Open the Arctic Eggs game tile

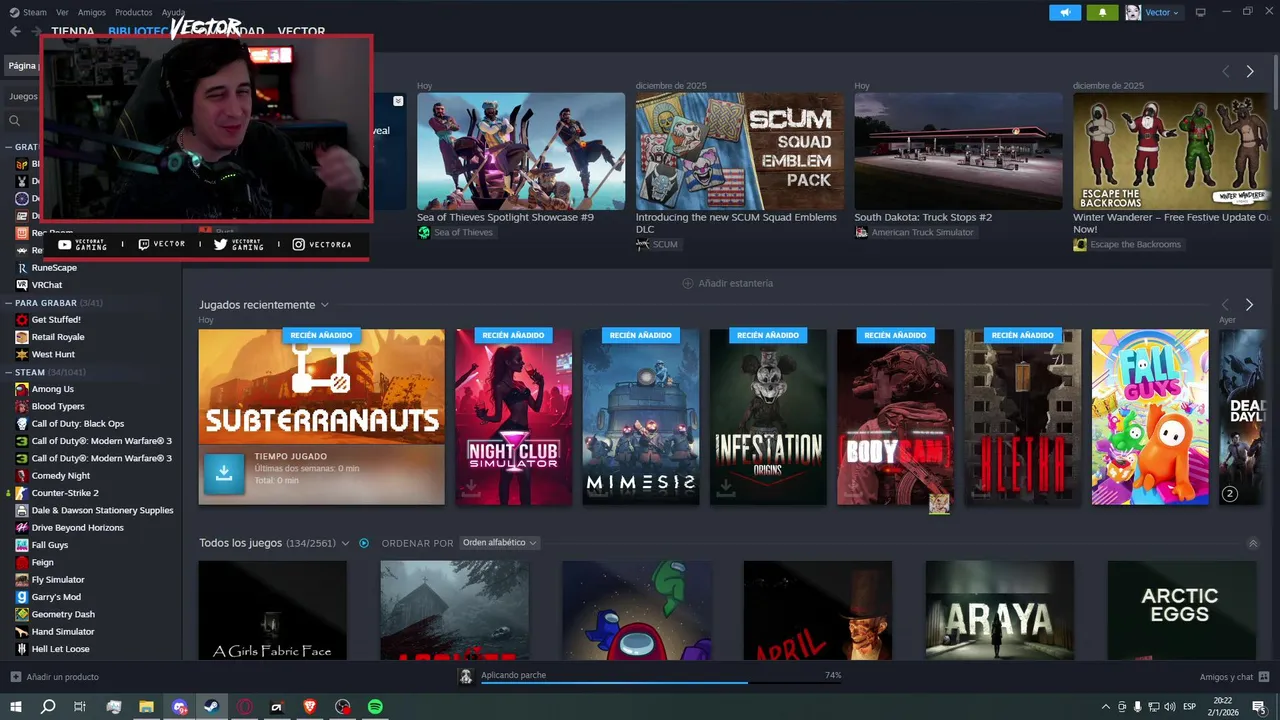point(1181,610)
